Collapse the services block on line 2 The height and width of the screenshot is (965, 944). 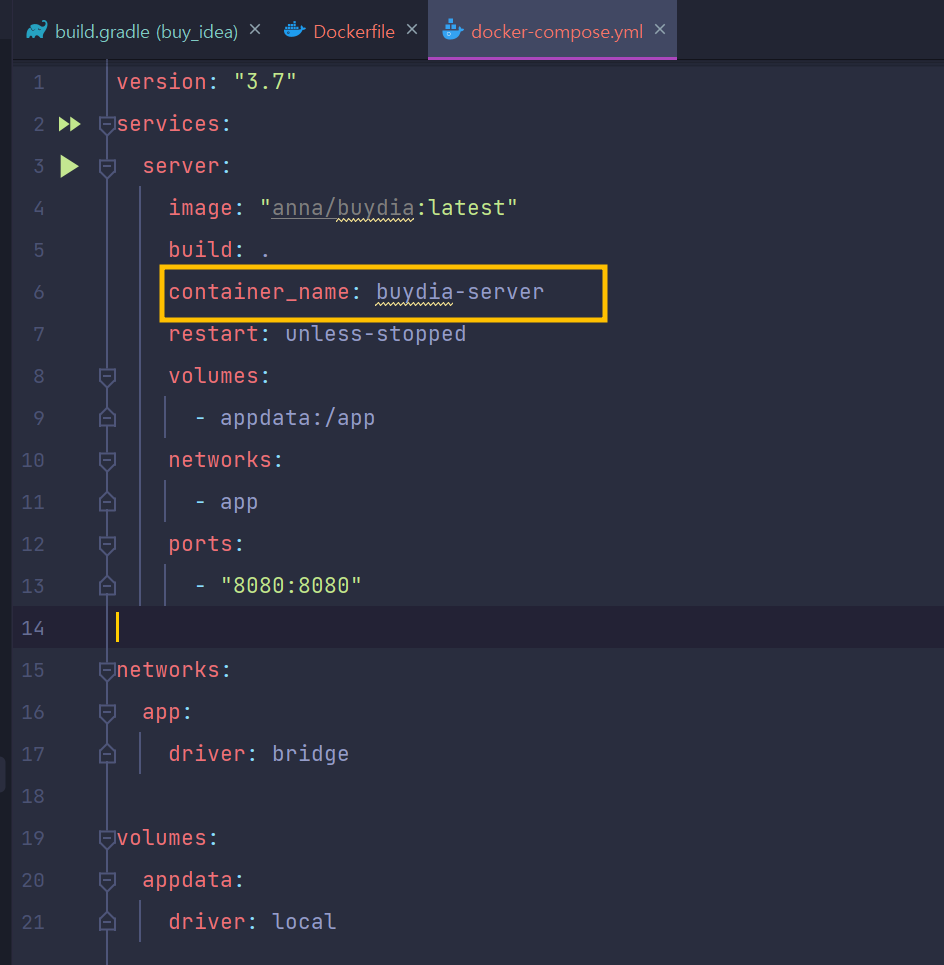point(107,125)
